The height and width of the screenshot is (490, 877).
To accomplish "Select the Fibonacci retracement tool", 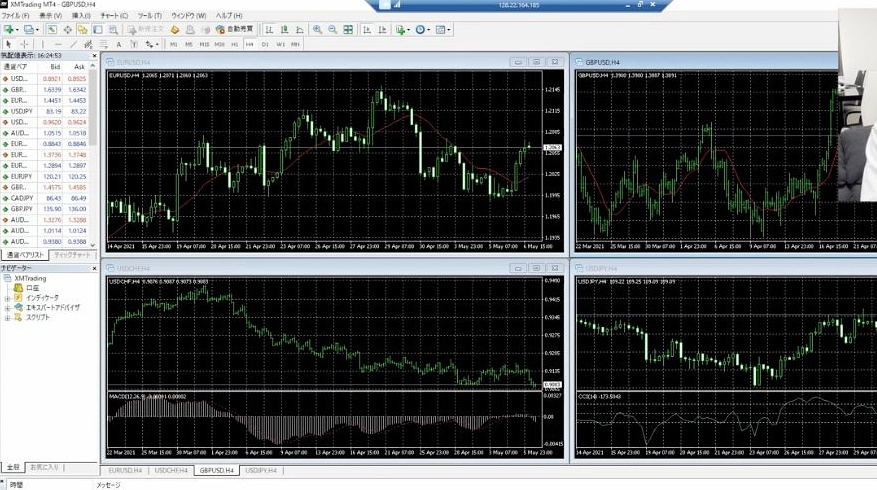I will [x=103, y=44].
